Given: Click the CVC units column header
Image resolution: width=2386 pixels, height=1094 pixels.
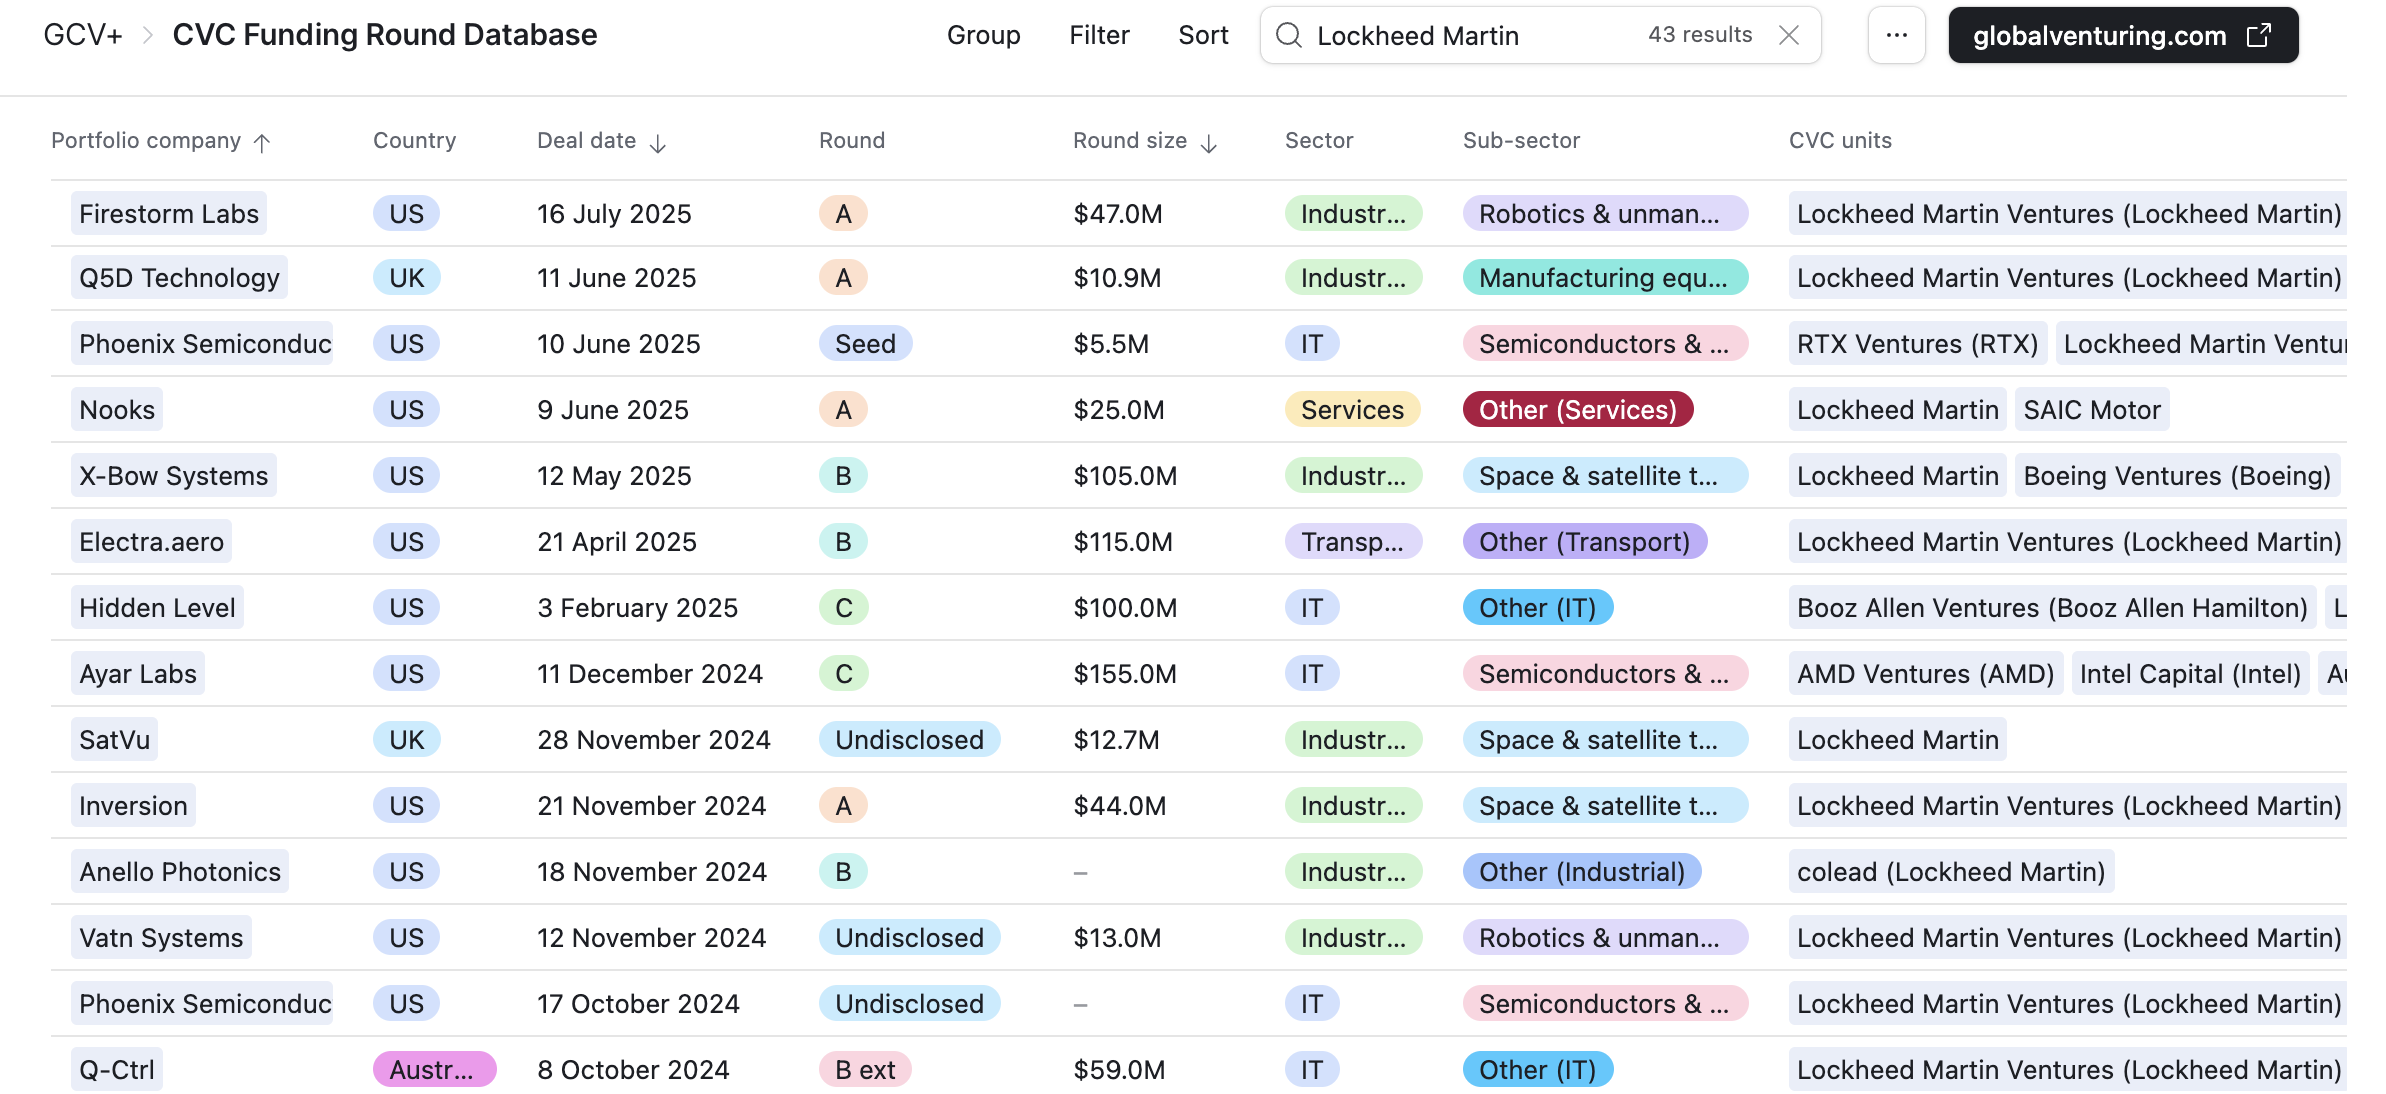Looking at the screenshot, I should coord(1840,141).
